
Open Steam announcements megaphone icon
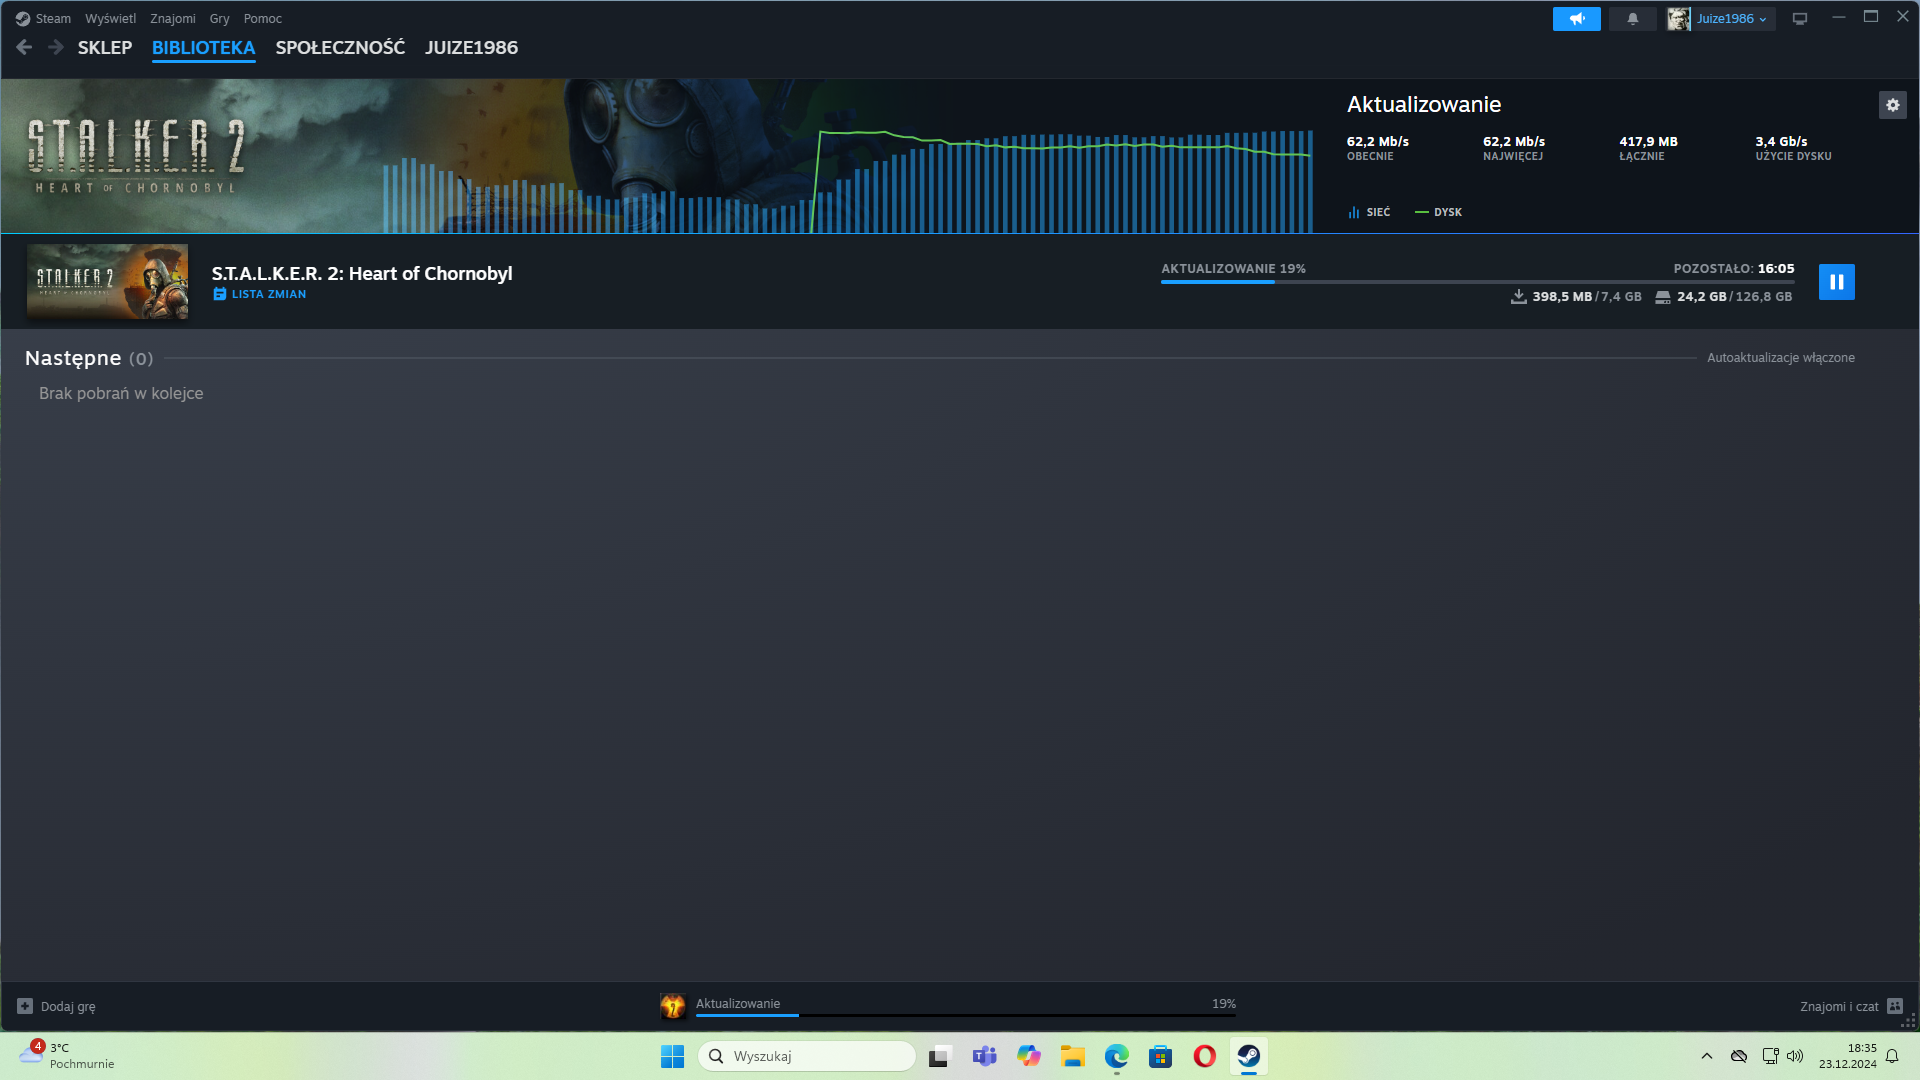[x=1576, y=19]
